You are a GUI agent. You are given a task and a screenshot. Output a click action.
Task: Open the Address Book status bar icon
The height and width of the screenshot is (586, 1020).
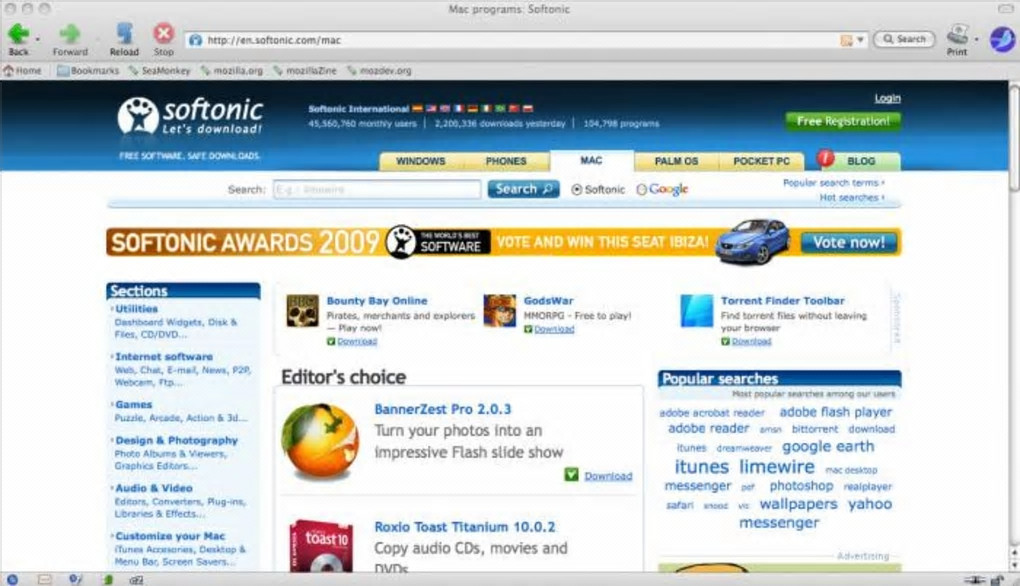(x=108, y=579)
